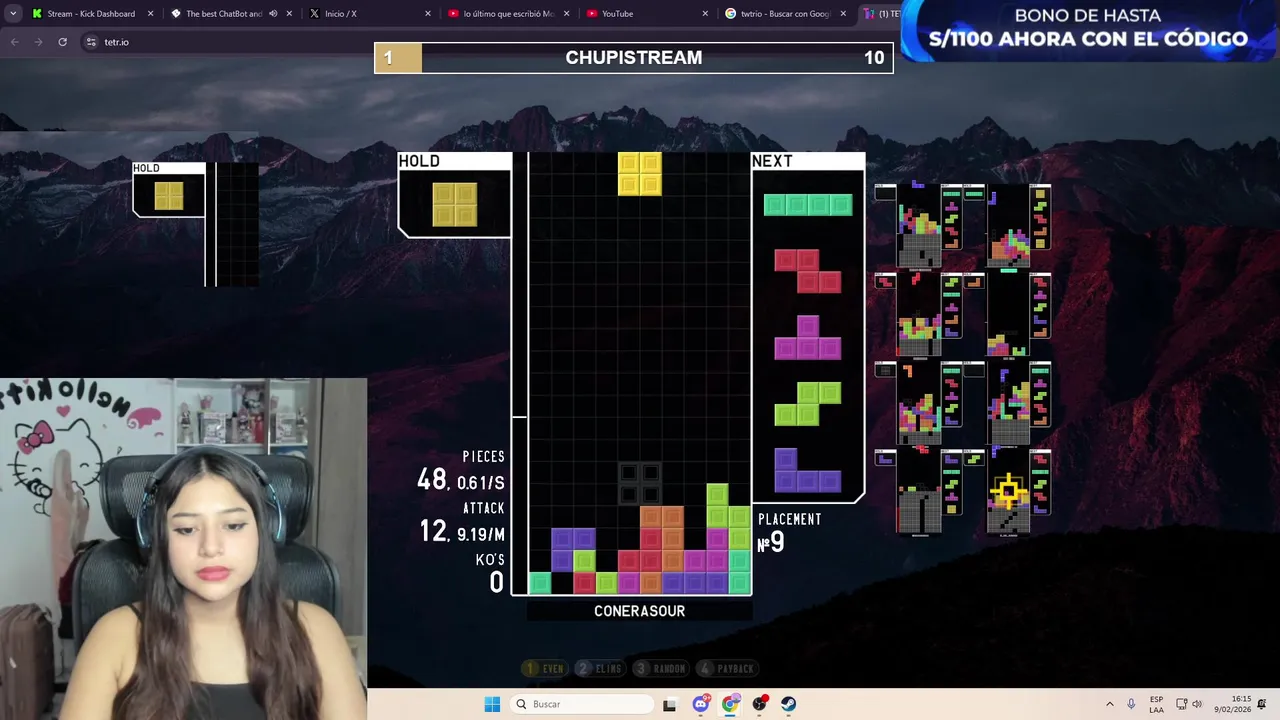The image size is (1280, 720).
Task: Switch to lo último que escribió tab
Action: pos(508,14)
